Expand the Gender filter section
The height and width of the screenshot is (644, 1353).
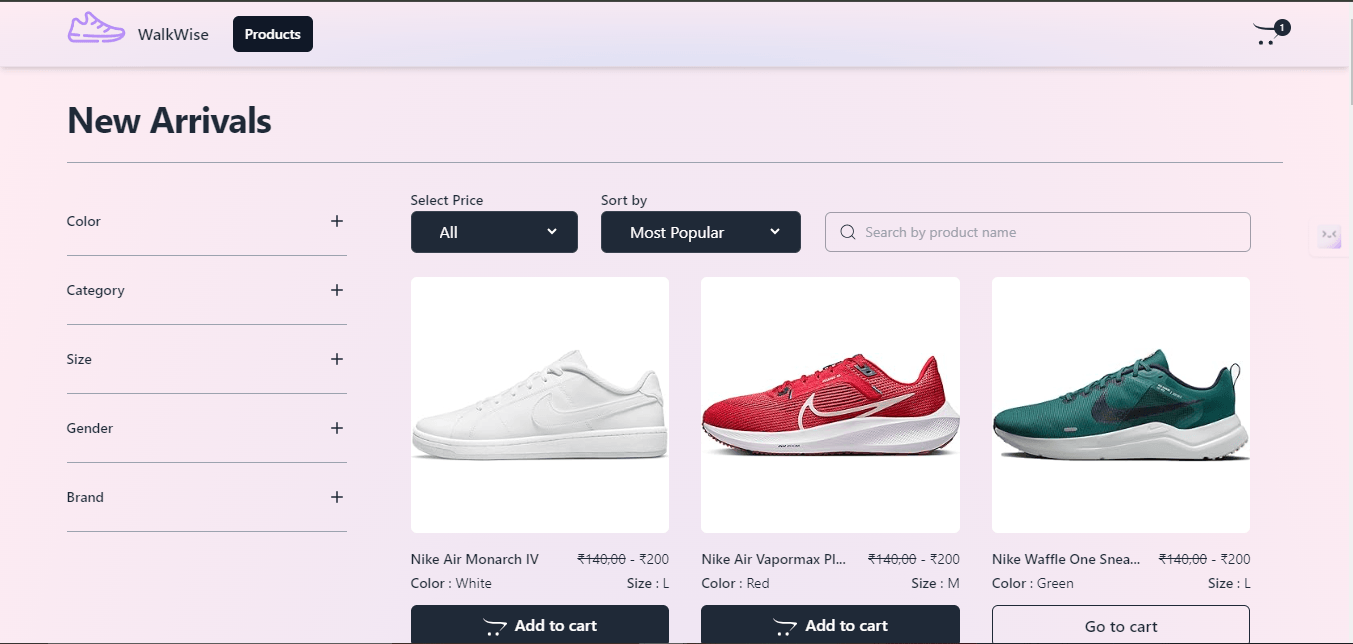[207, 428]
